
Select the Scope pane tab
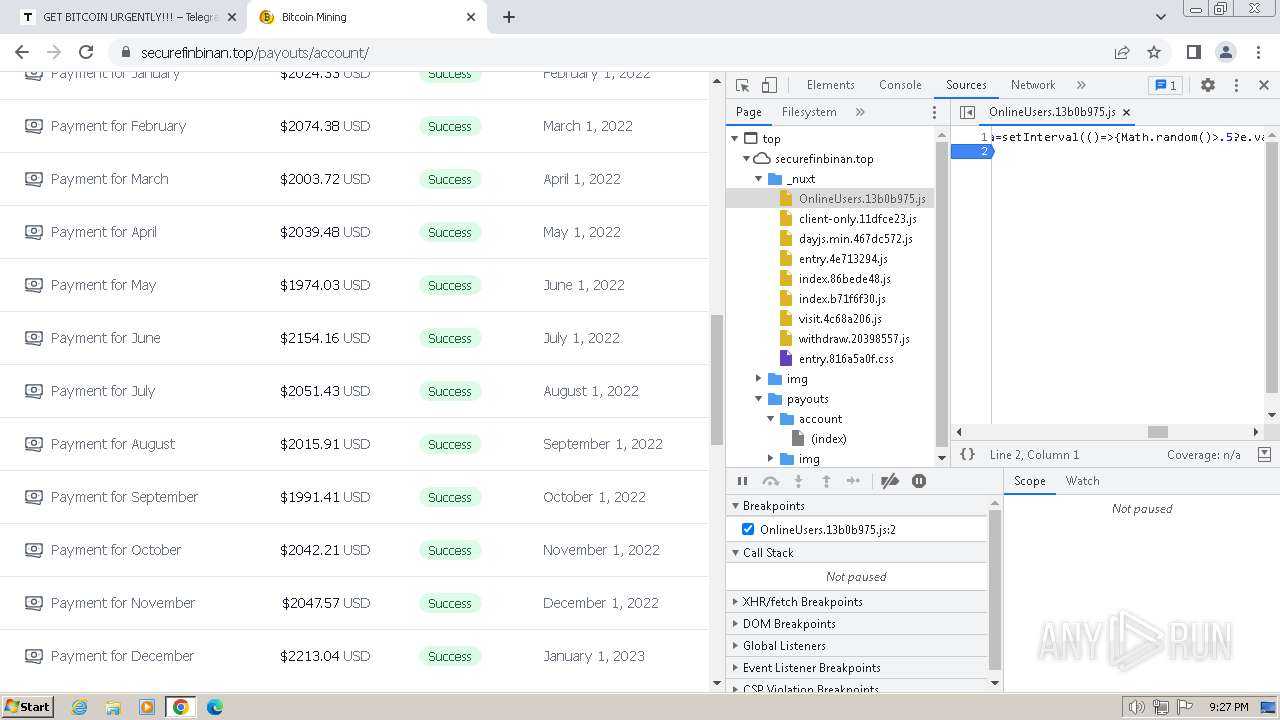point(1030,481)
